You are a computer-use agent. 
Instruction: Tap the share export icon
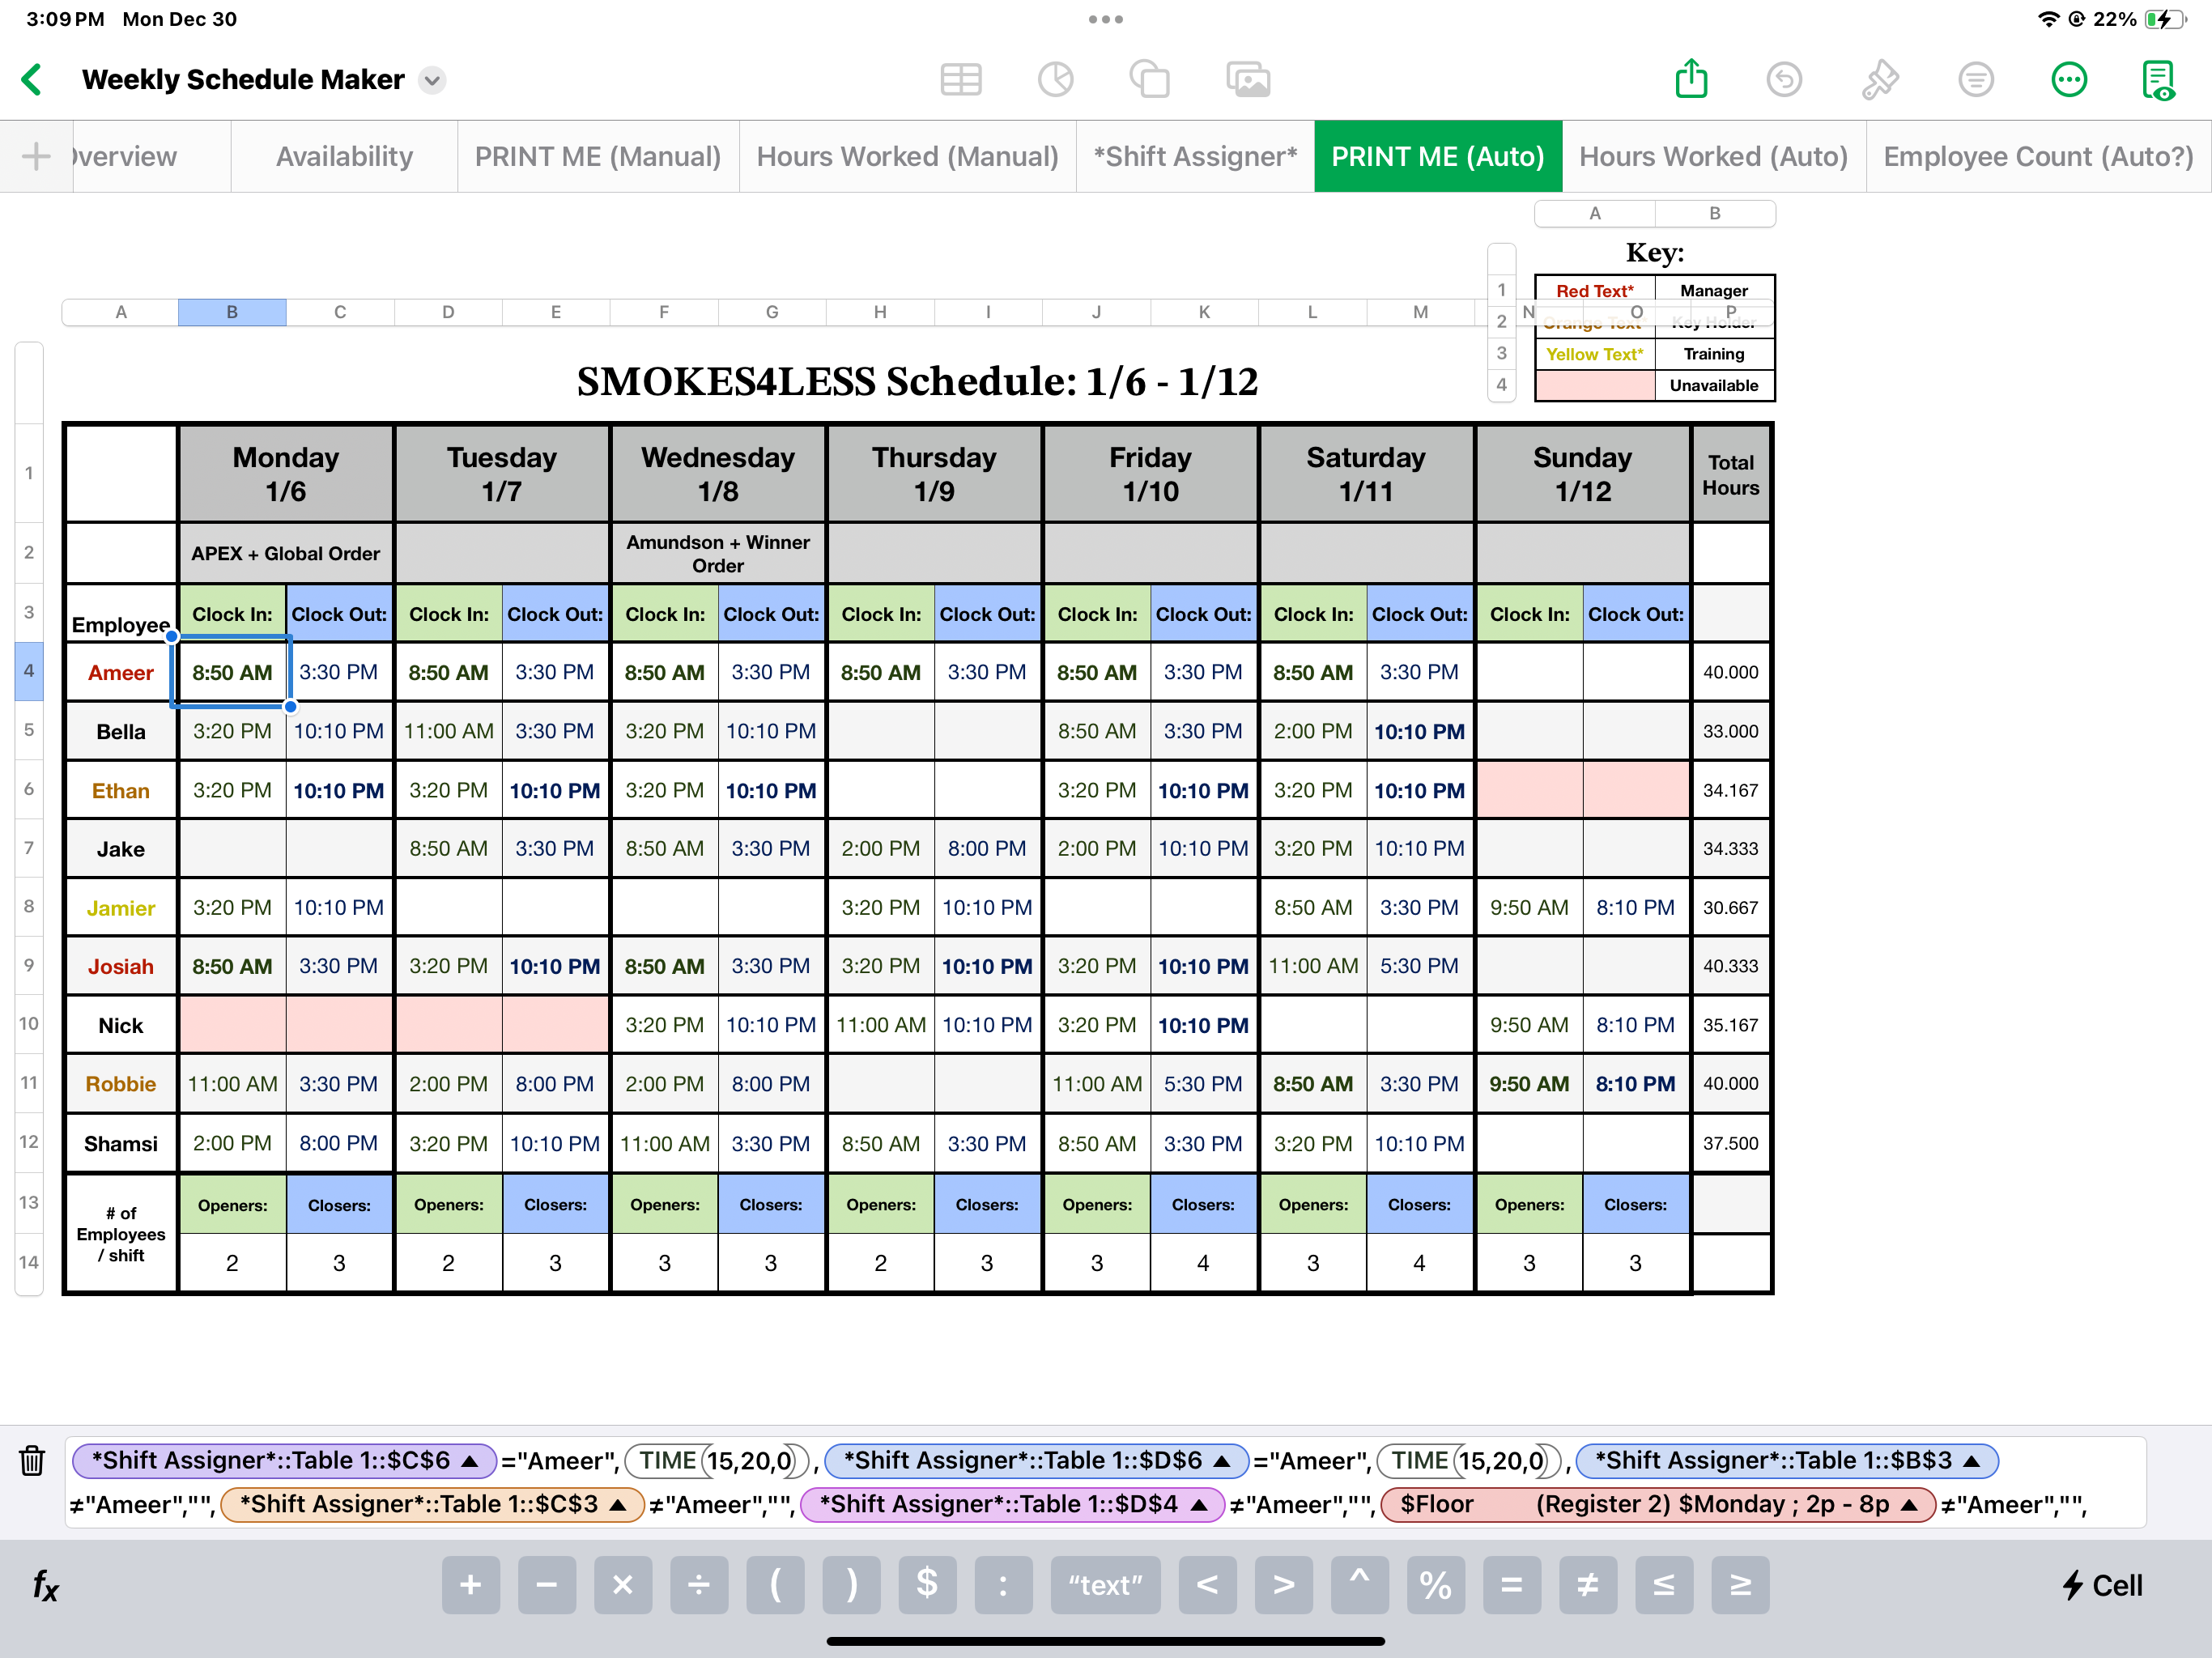click(1690, 79)
